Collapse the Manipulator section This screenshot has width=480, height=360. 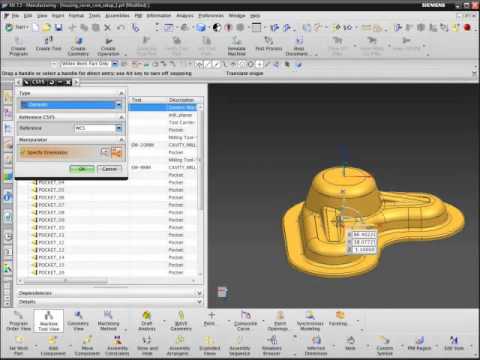click(121, 140)
